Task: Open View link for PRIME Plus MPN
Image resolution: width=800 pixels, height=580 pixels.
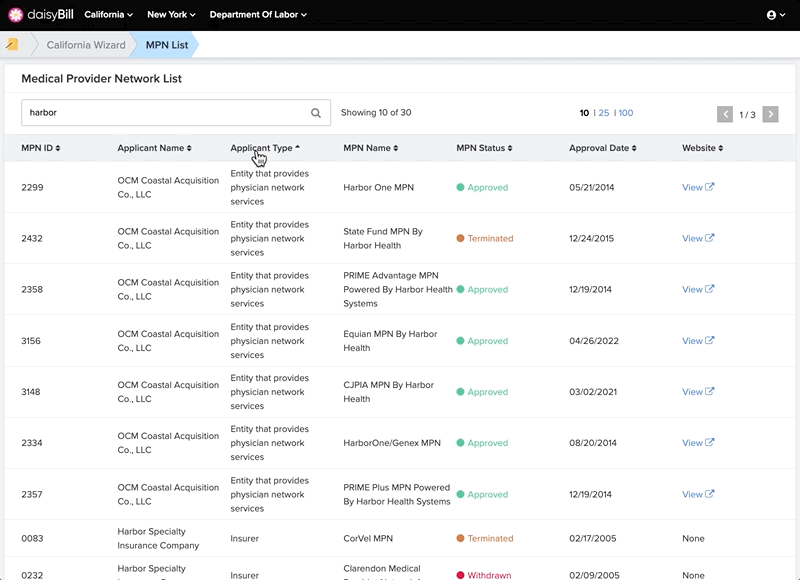Action: coord(692,494)
